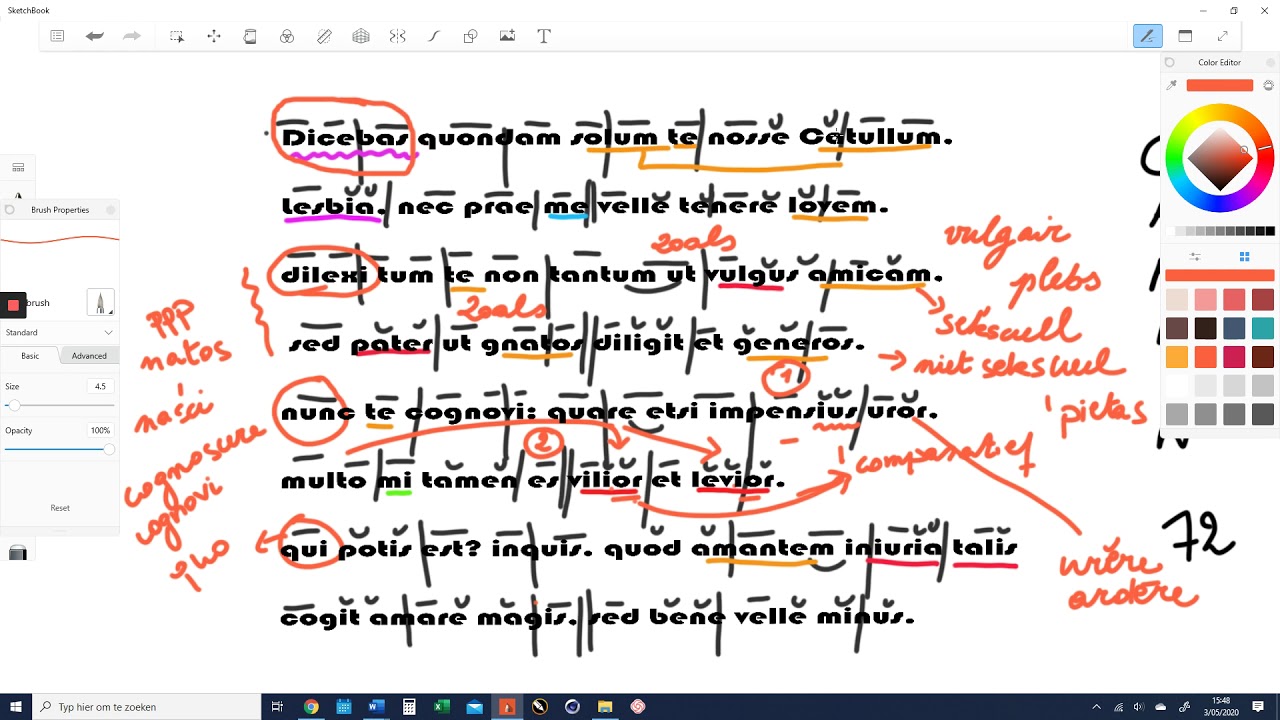Choose the rectangle selection tool
Viewport: 1280px width, 720px height.
[177, 36]
